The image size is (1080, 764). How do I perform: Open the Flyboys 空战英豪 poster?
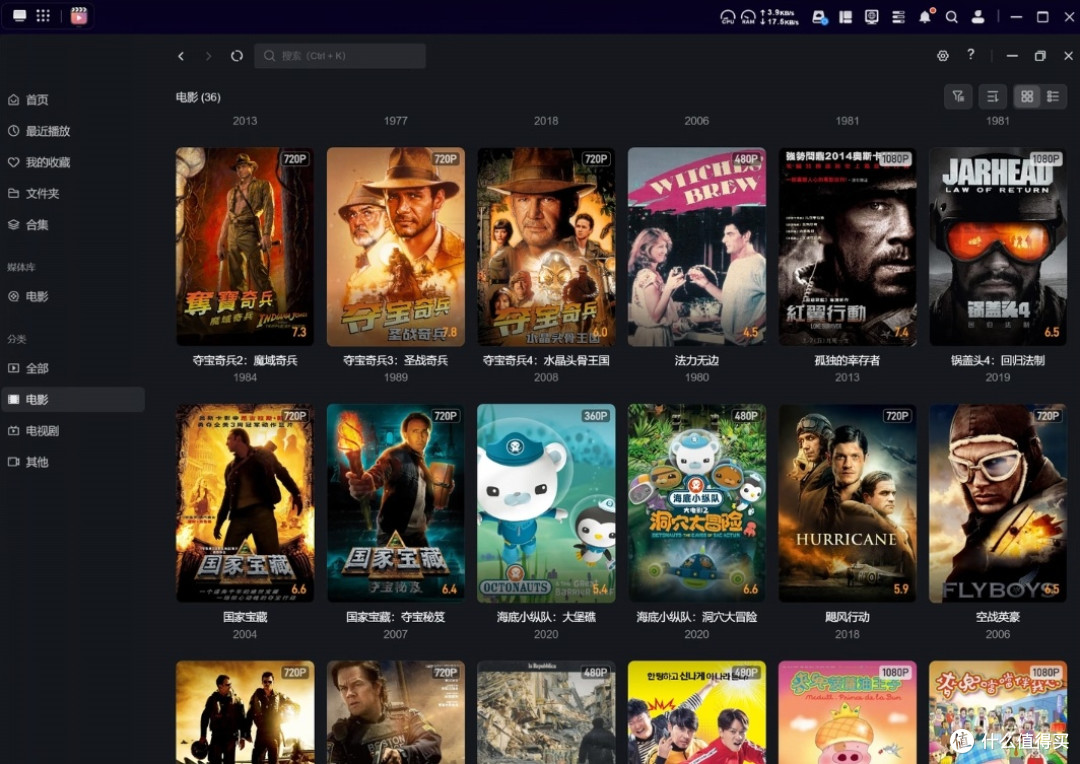998,503
